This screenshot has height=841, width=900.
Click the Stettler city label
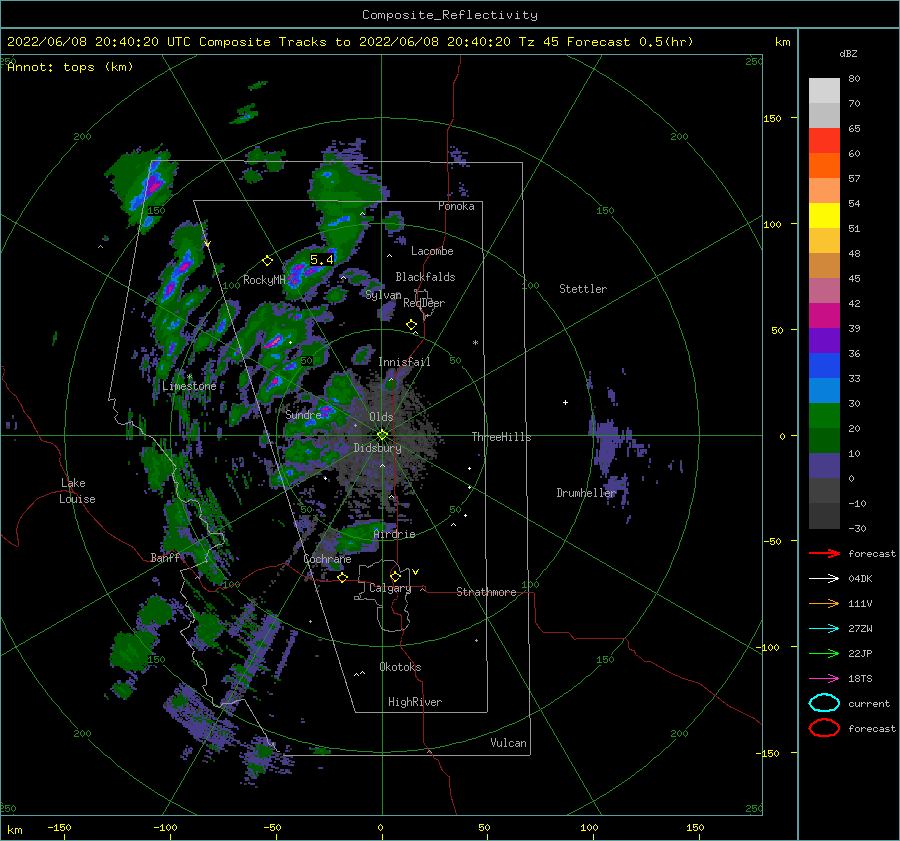pyautogui.click(x=583, y=289)
